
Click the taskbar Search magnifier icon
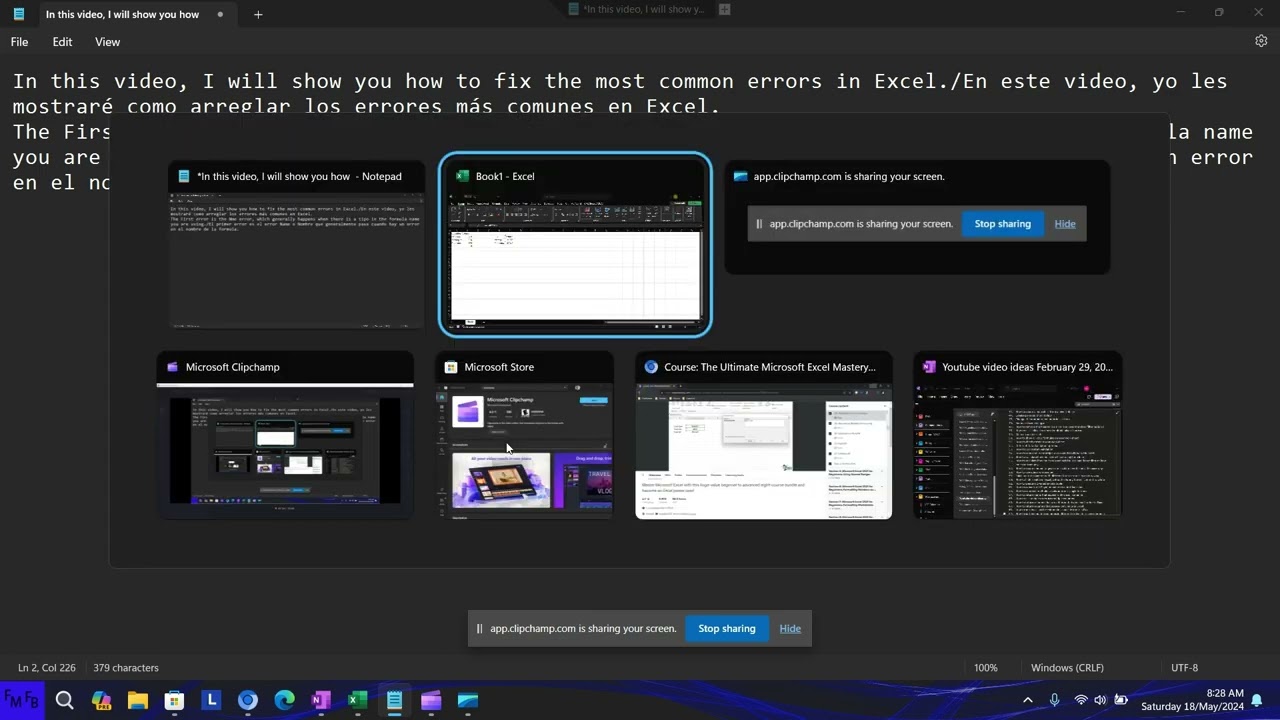coord(64,701)
